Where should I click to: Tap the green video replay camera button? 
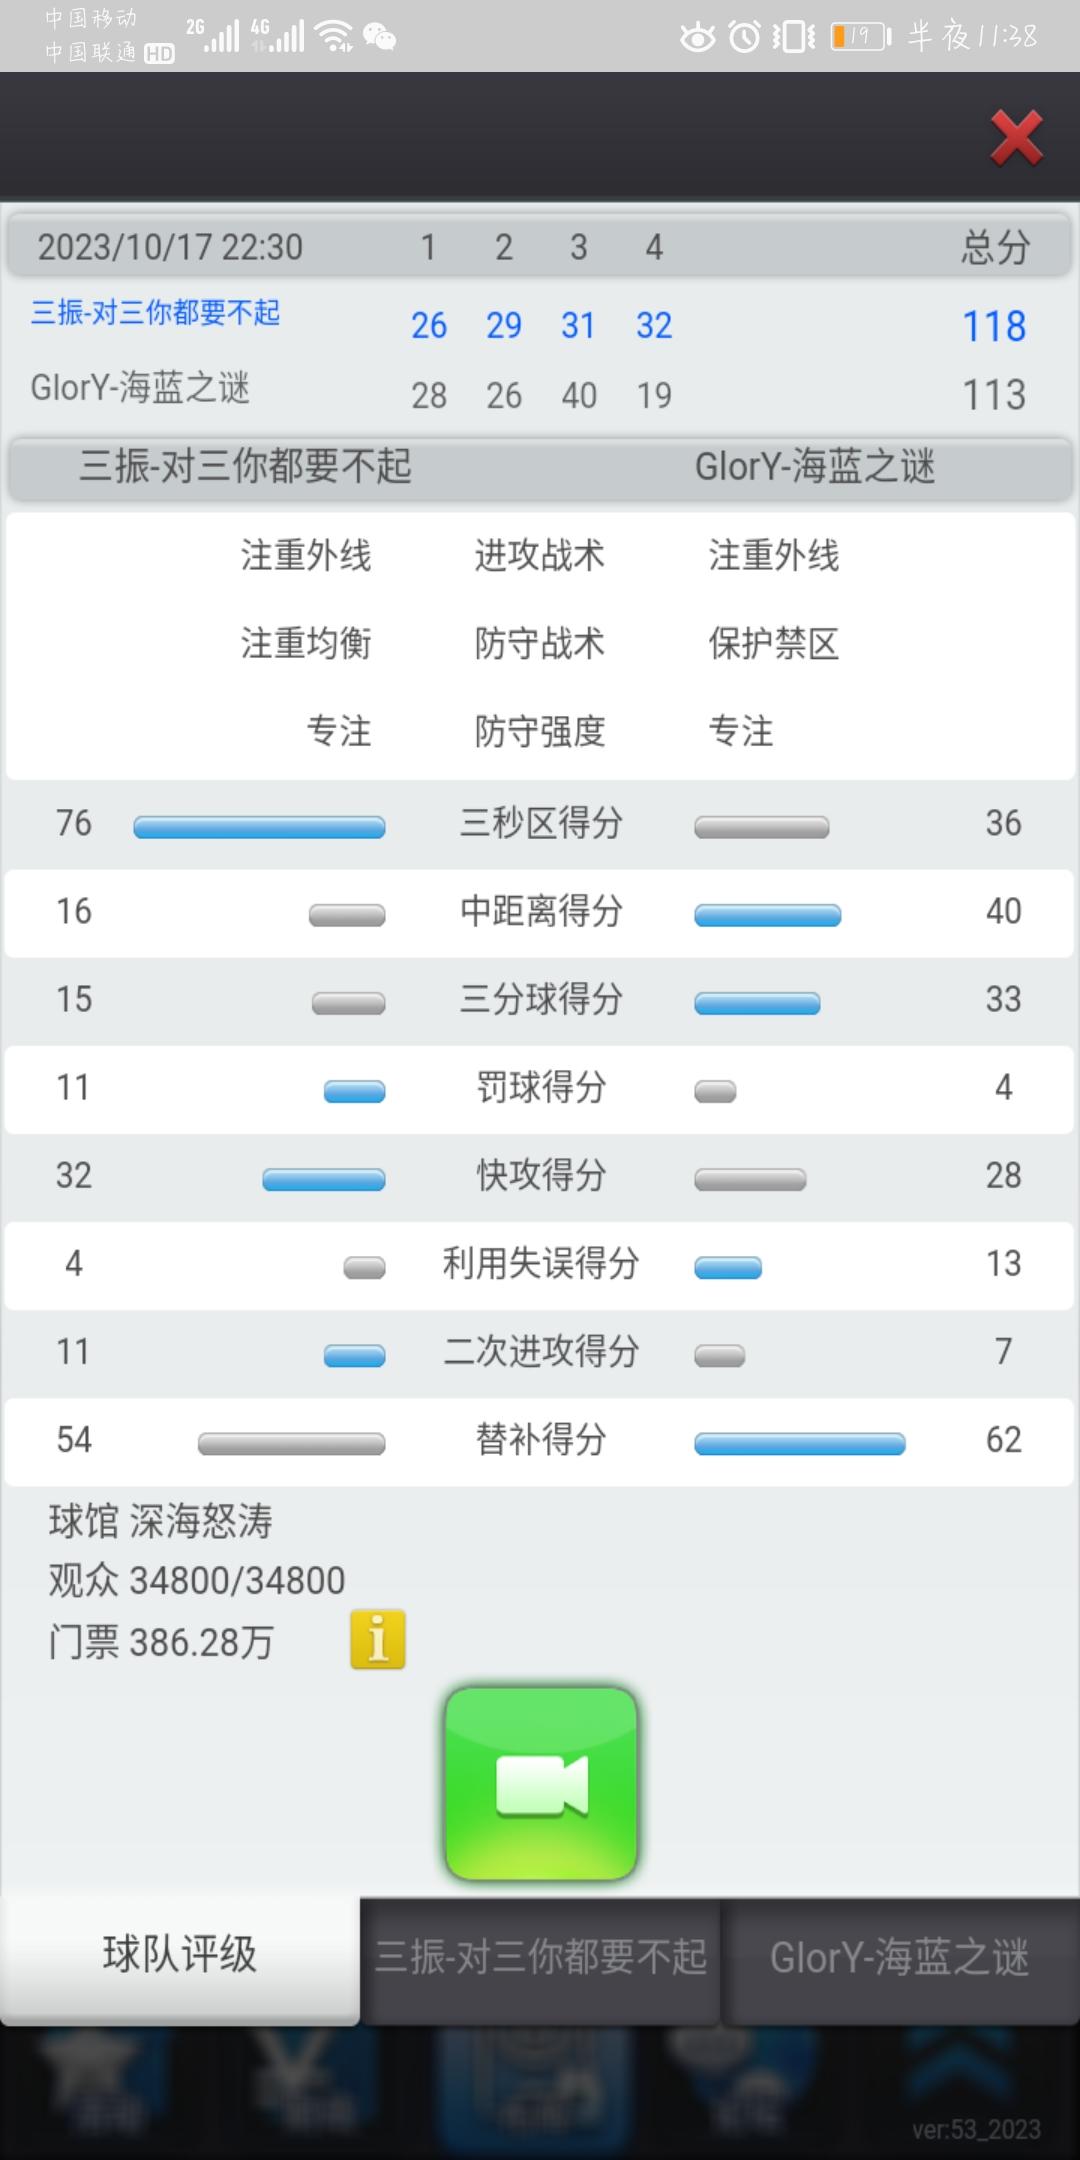click(x=541, y=1784)
